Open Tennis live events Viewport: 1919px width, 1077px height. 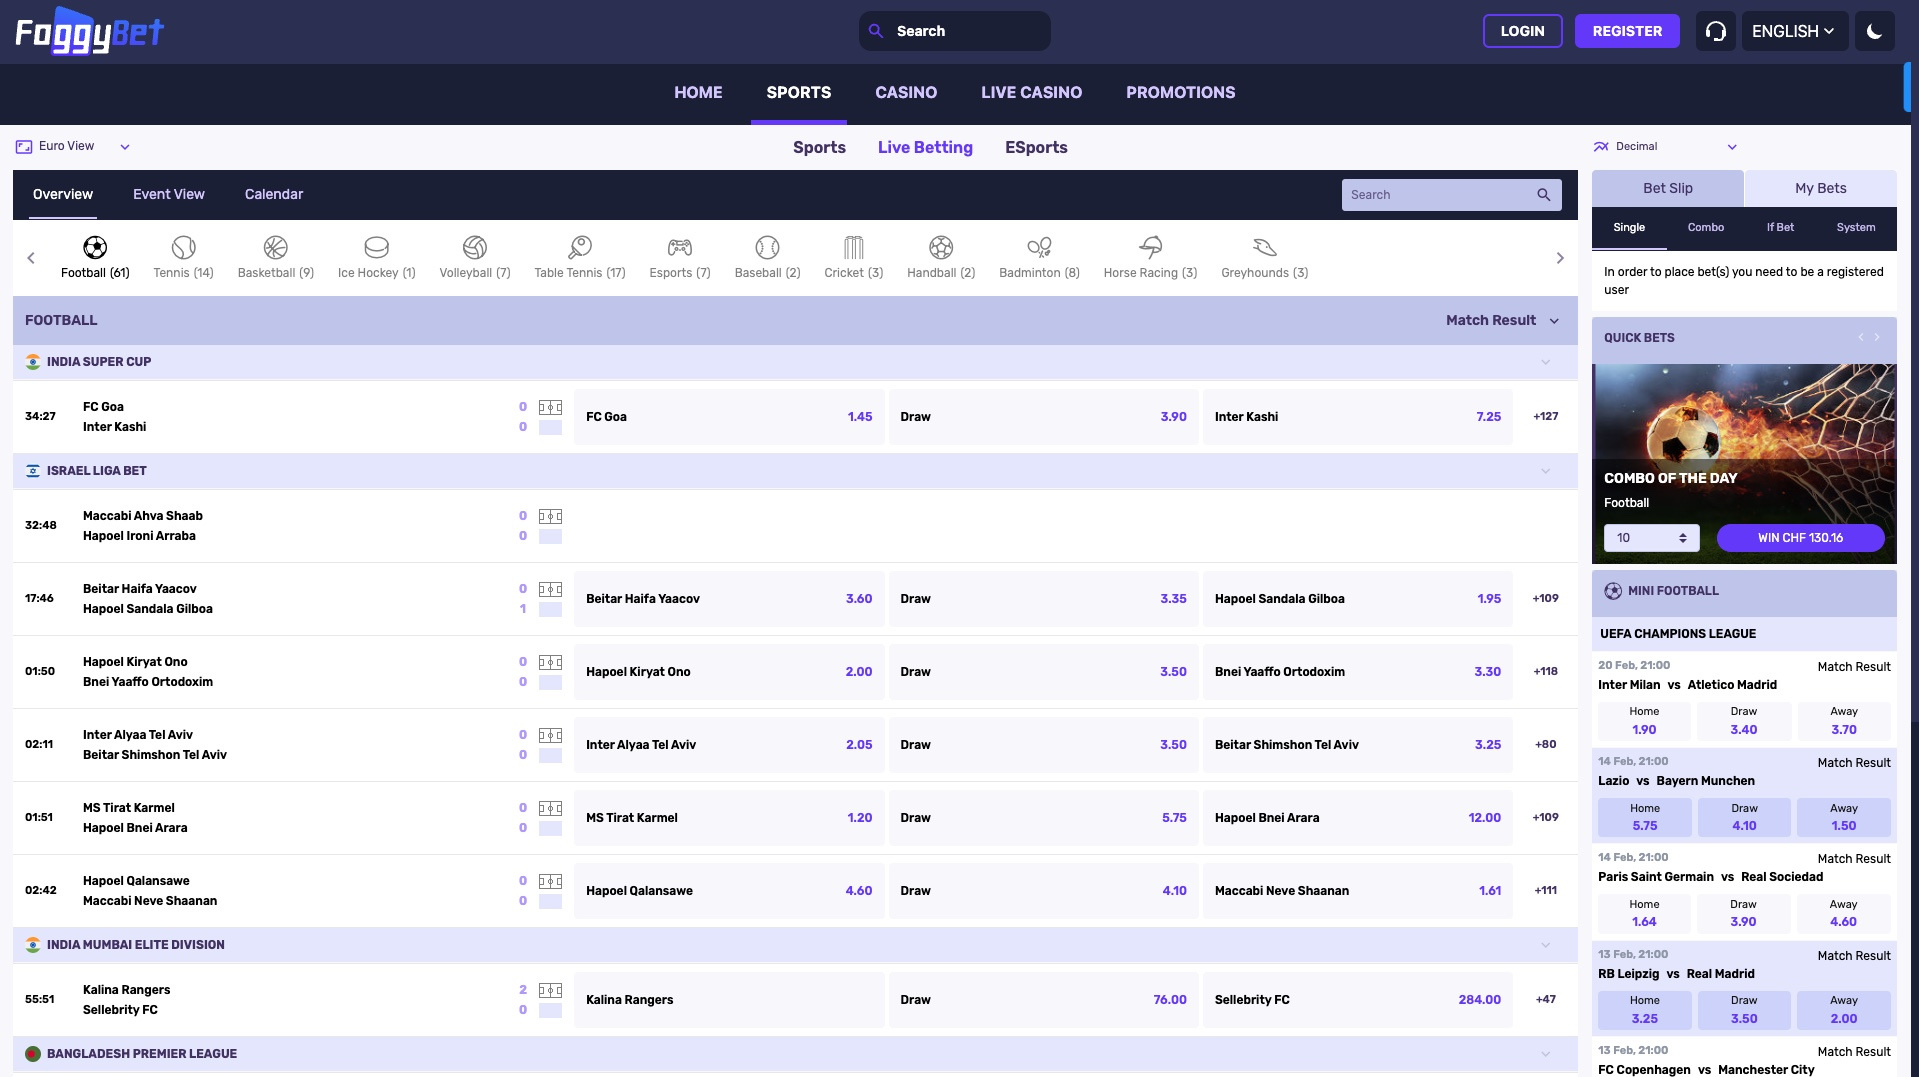tap(183, 248)
